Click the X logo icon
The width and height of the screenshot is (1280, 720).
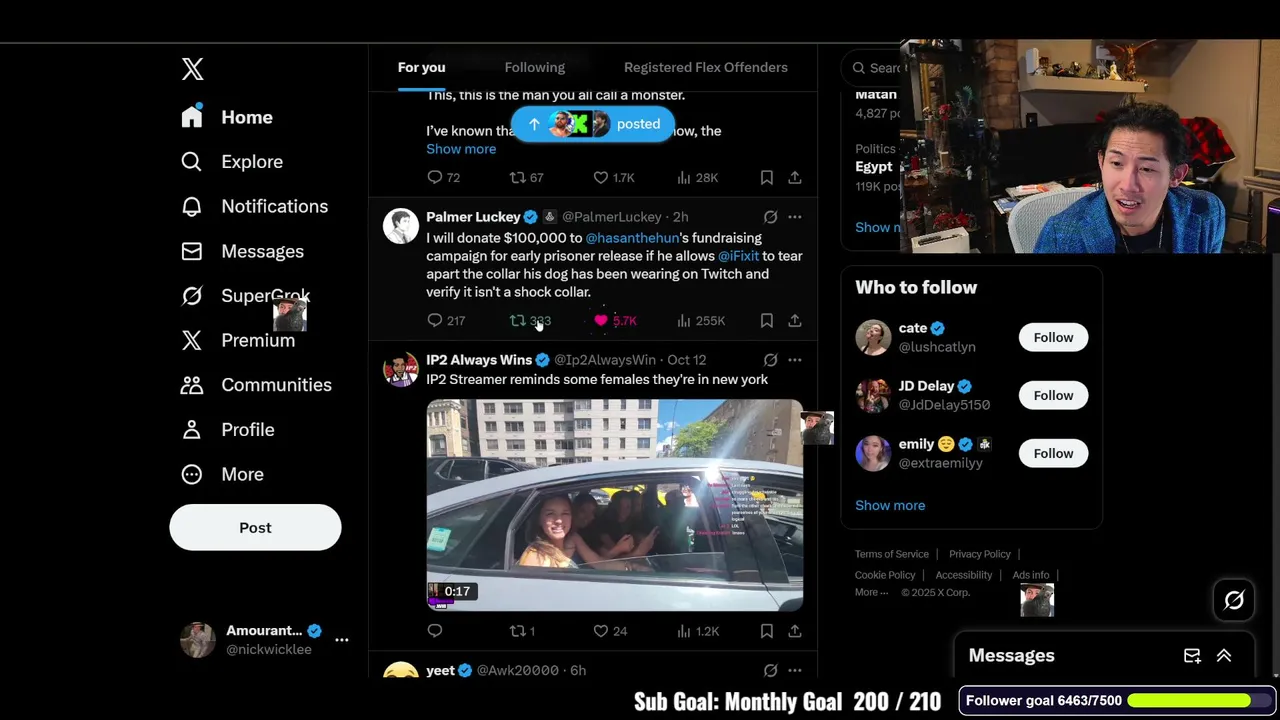(192, 68)
